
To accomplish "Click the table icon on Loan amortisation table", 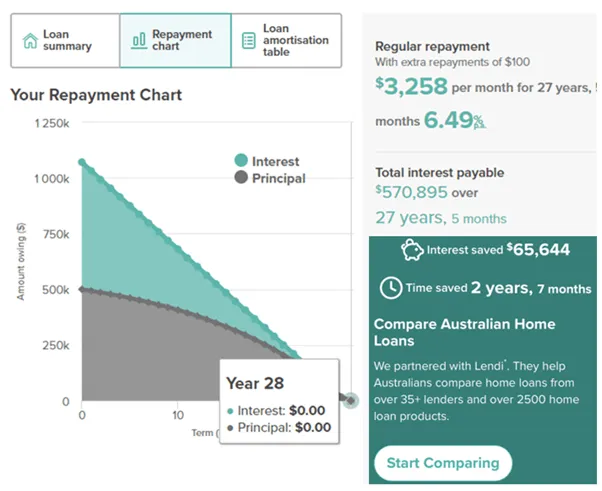I will tap(248, 41).
